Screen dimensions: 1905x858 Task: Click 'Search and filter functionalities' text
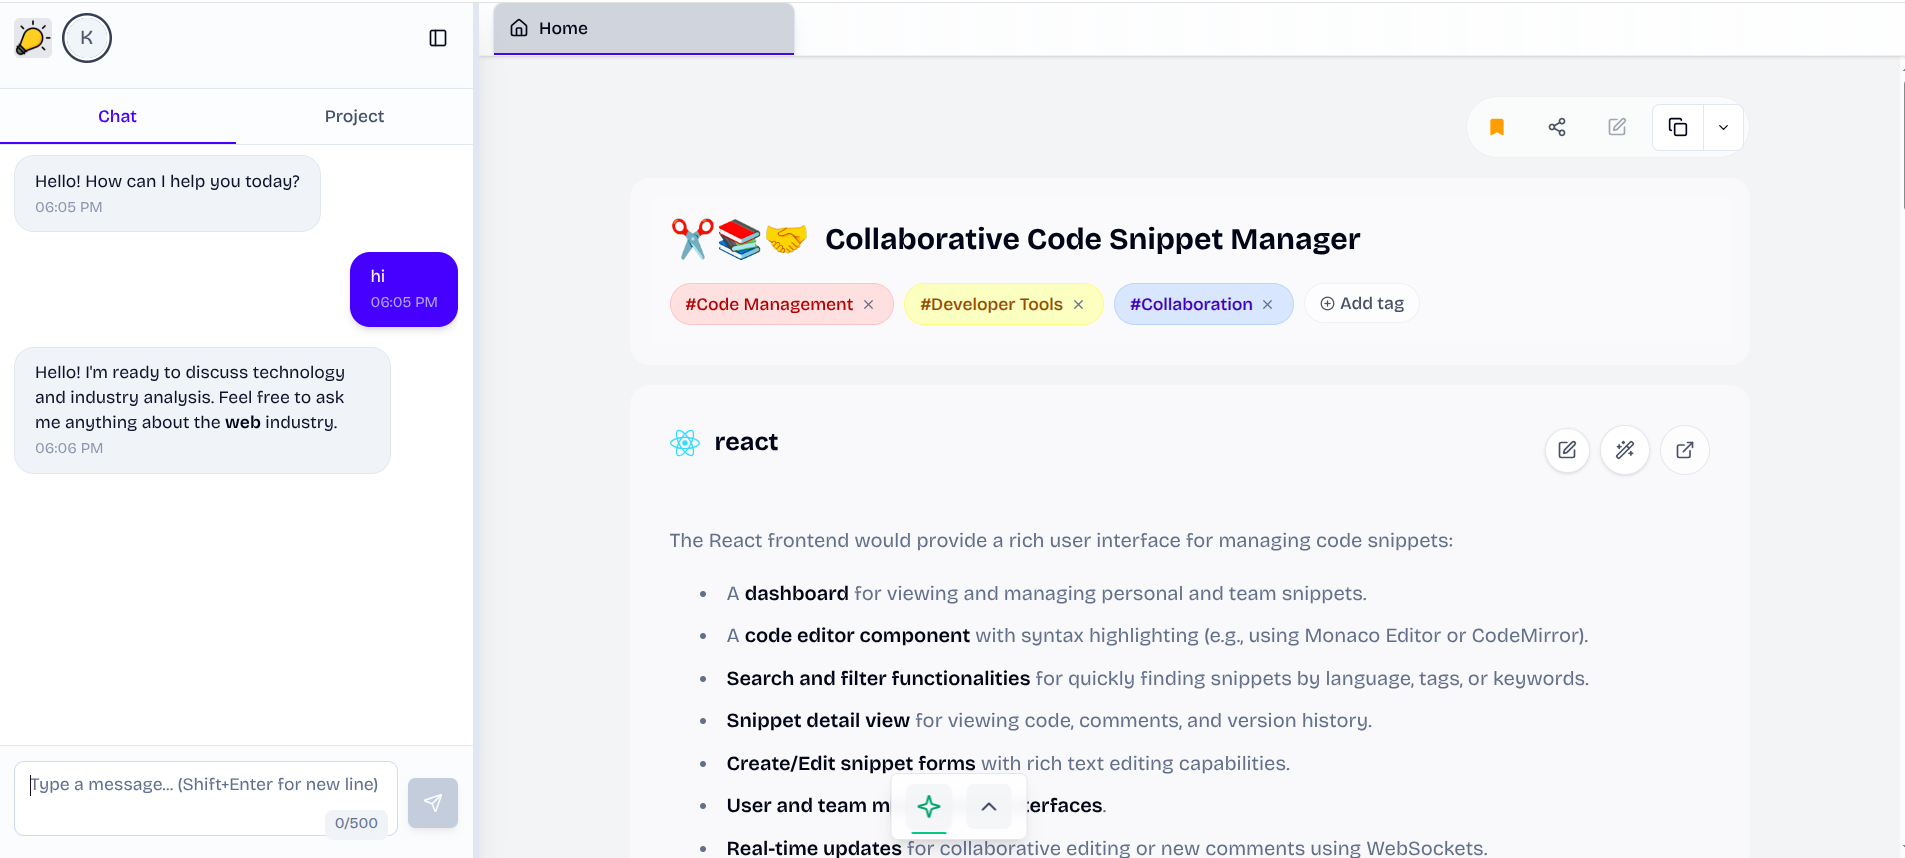tap(878, 678)
